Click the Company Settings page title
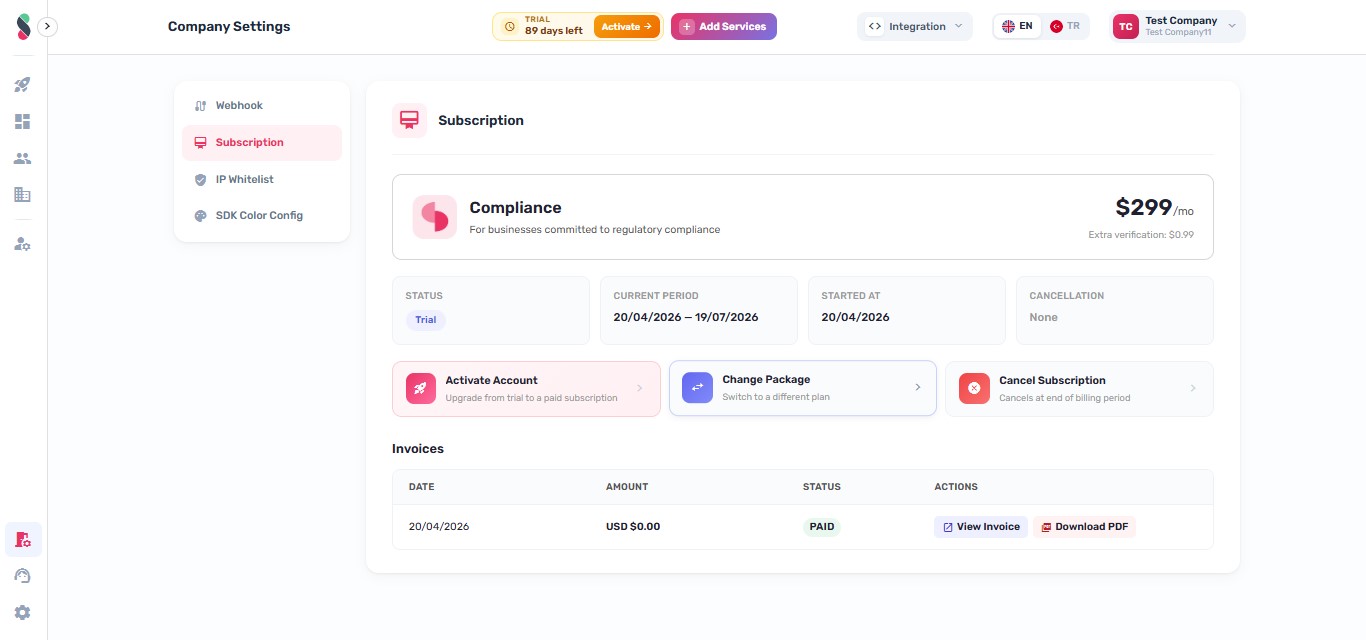Image resolution: width=1366 pixels, height=640 pixels. [229, 27]
